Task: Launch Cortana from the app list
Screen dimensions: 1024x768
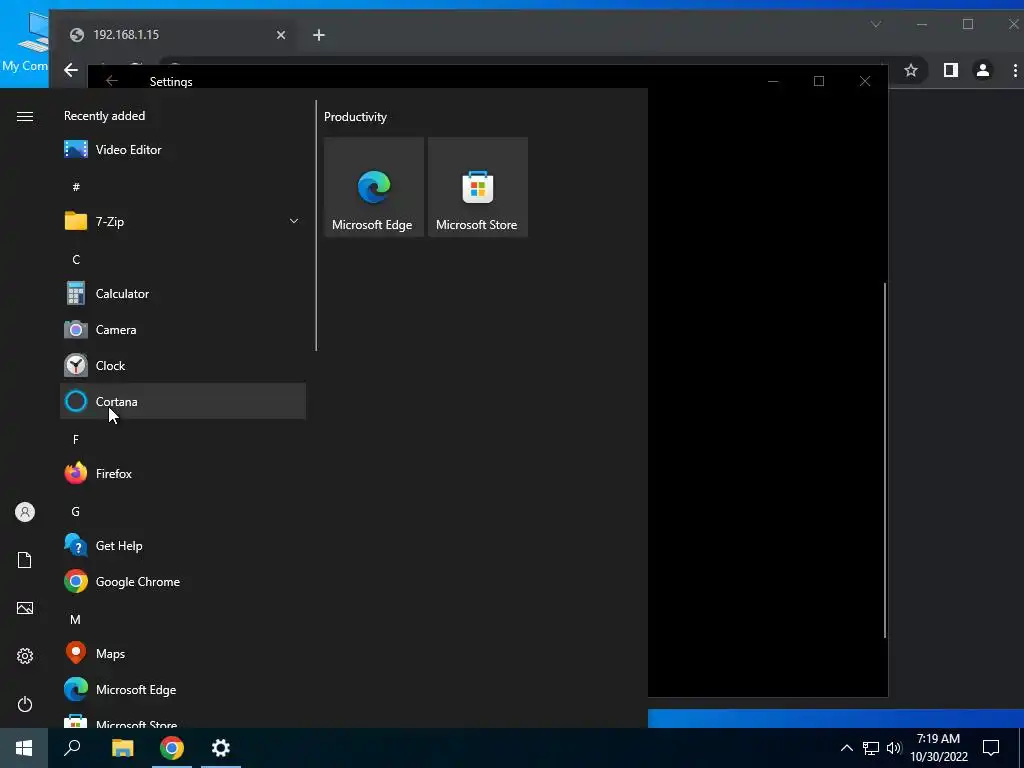Action: pos(183,402)
